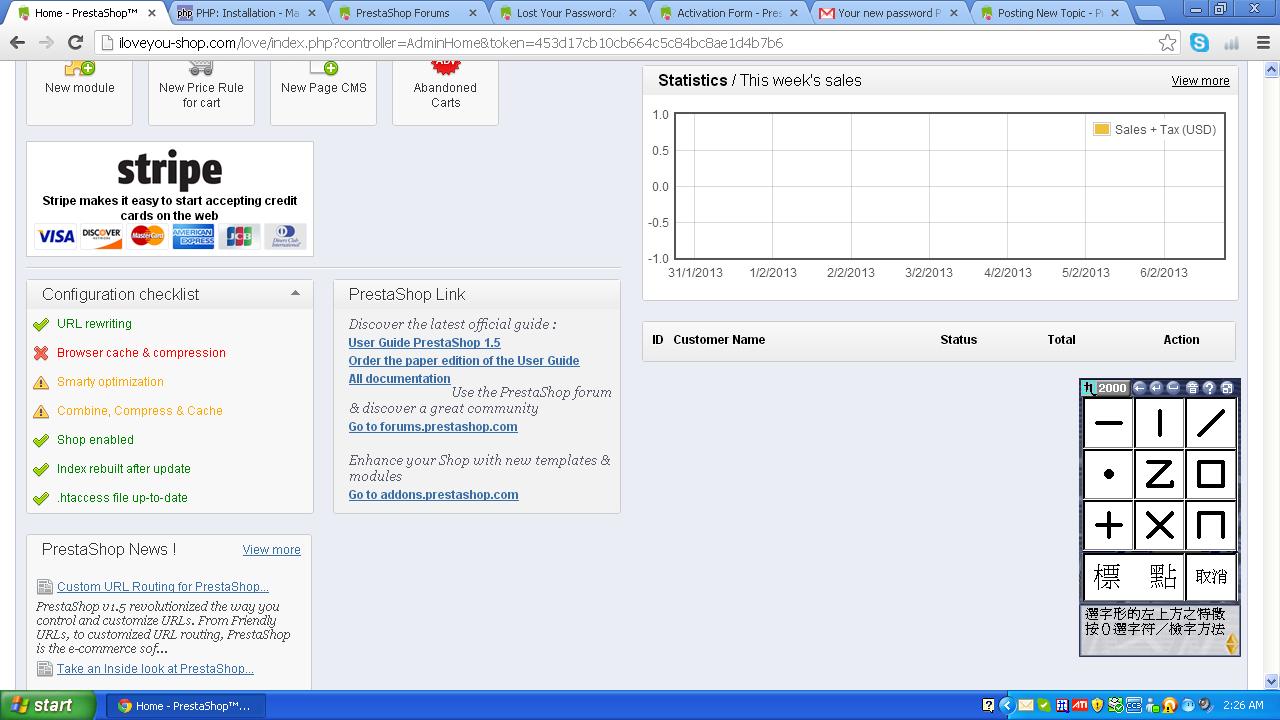Image resolution: width=1280 pixels, height=720 pixels.
Task: Open the All documentation link
Action: 399,378
